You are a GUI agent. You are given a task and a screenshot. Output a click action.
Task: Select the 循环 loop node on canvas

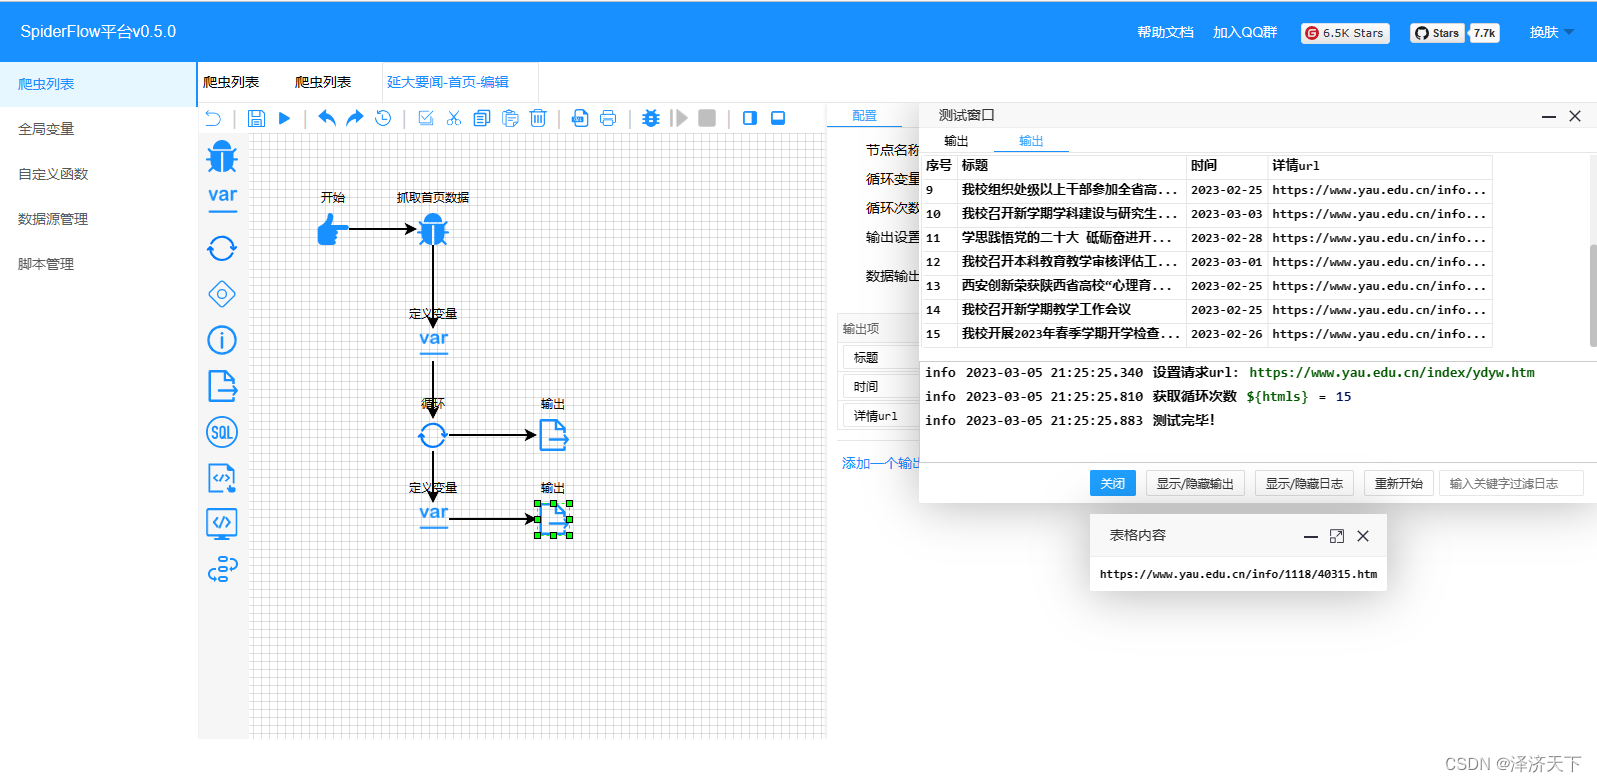pos(433,435)
